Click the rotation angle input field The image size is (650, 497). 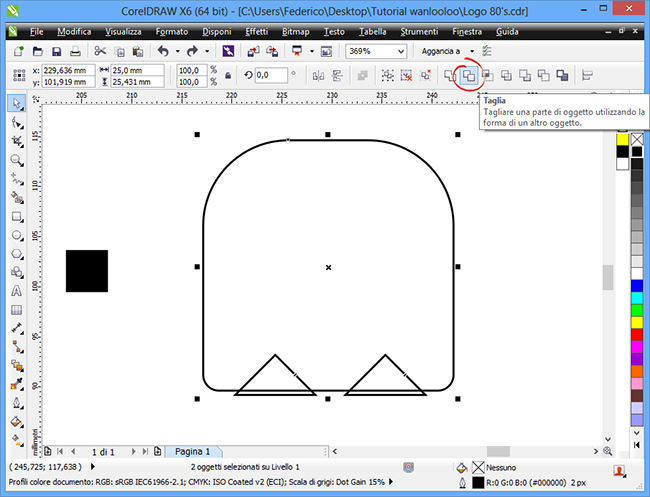(271, 75)
